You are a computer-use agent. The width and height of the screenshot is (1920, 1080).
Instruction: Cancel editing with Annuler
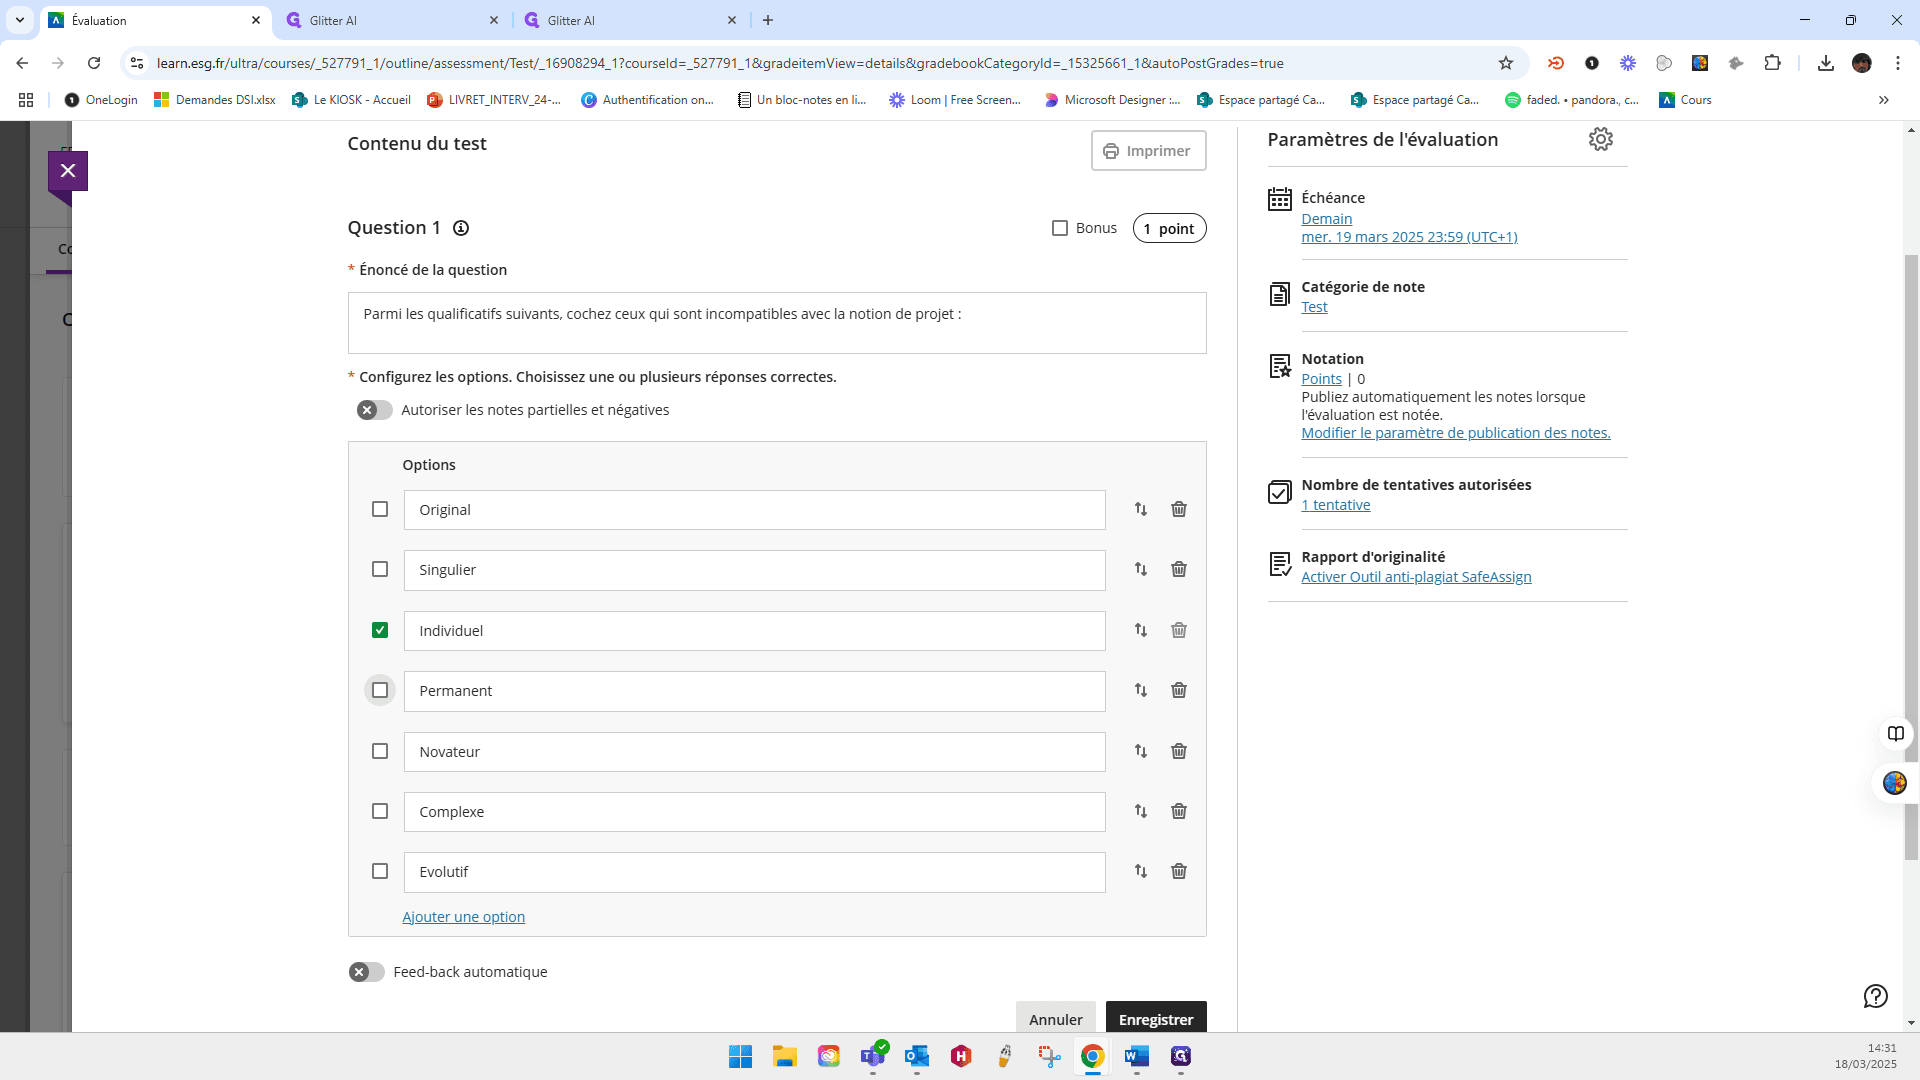(1056, 1018)
